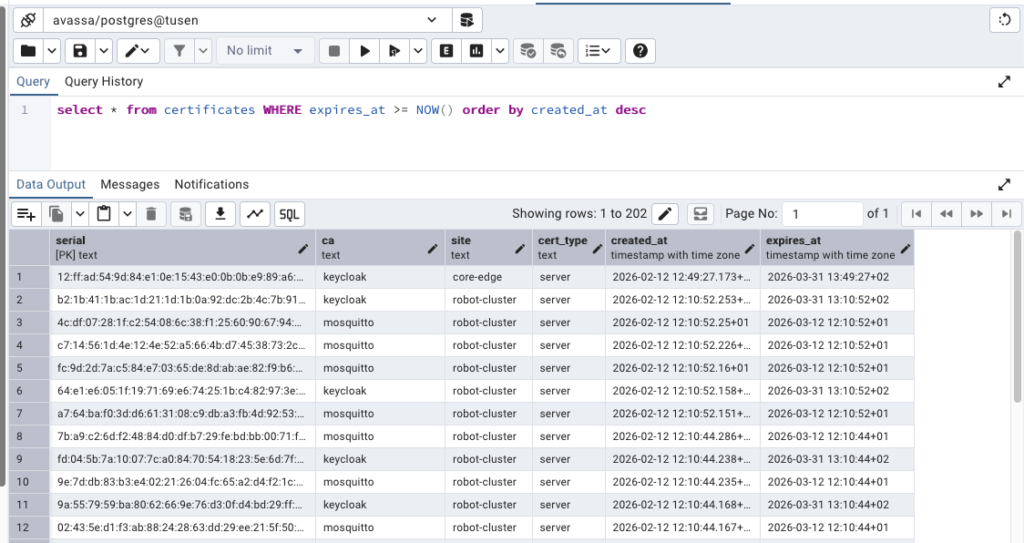This screenshot has width=1024, height=543.
Task: Click the Explain Analyze chart icon
Action: pos(477,50)
